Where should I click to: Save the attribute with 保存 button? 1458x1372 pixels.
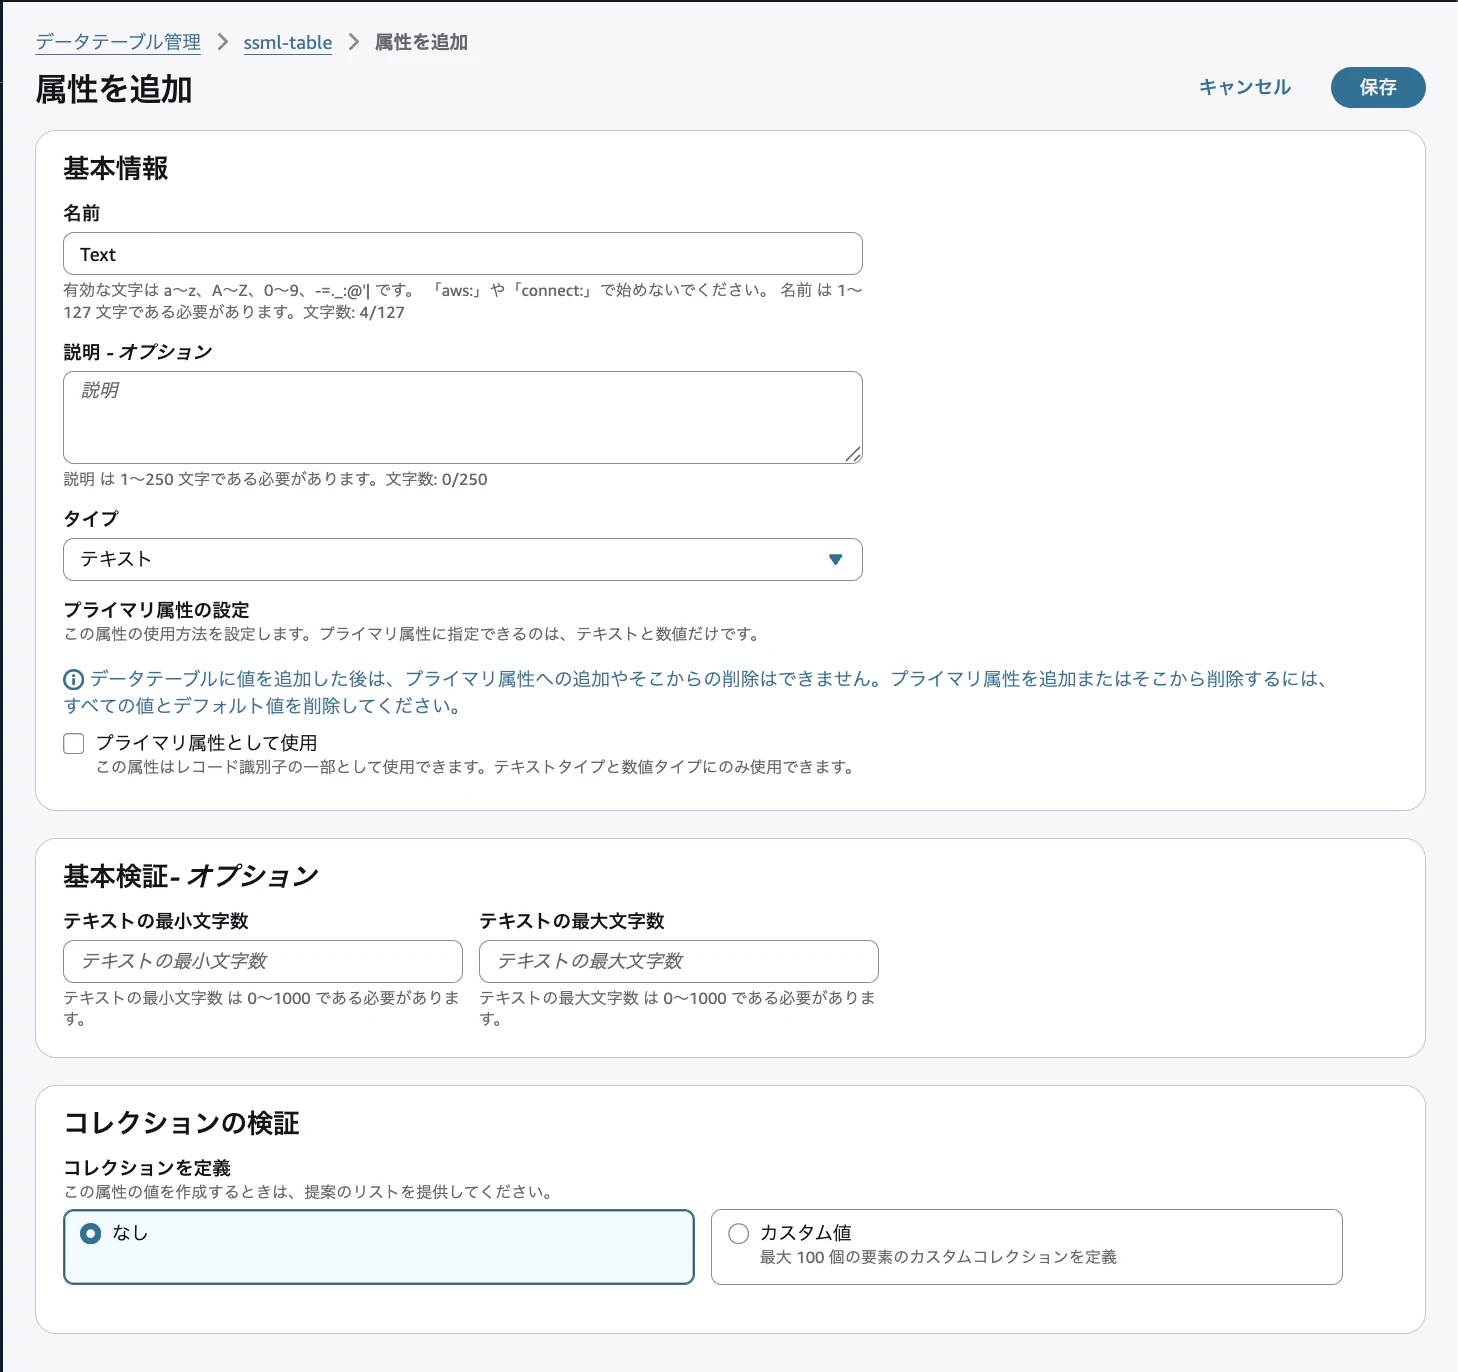[x=1378, y=87]
